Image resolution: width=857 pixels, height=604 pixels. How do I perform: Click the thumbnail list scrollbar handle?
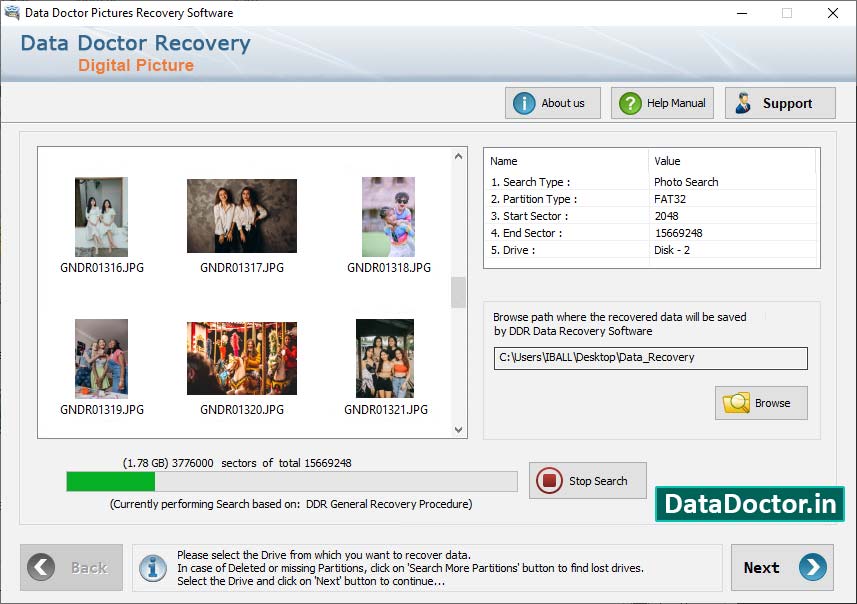459,292
